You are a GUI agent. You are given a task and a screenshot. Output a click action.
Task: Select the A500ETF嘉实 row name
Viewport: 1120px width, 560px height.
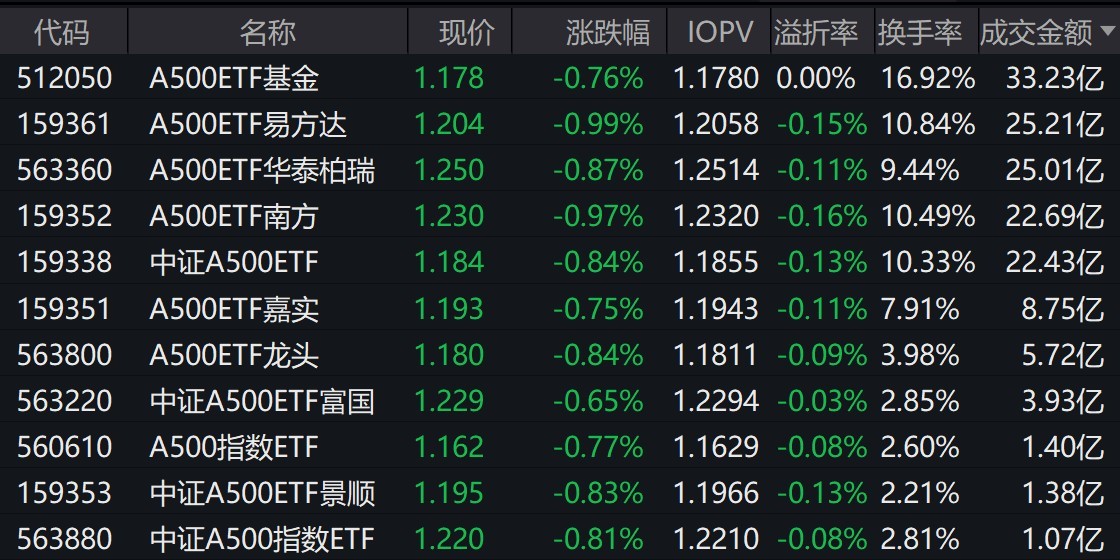(x=234, y=309)
